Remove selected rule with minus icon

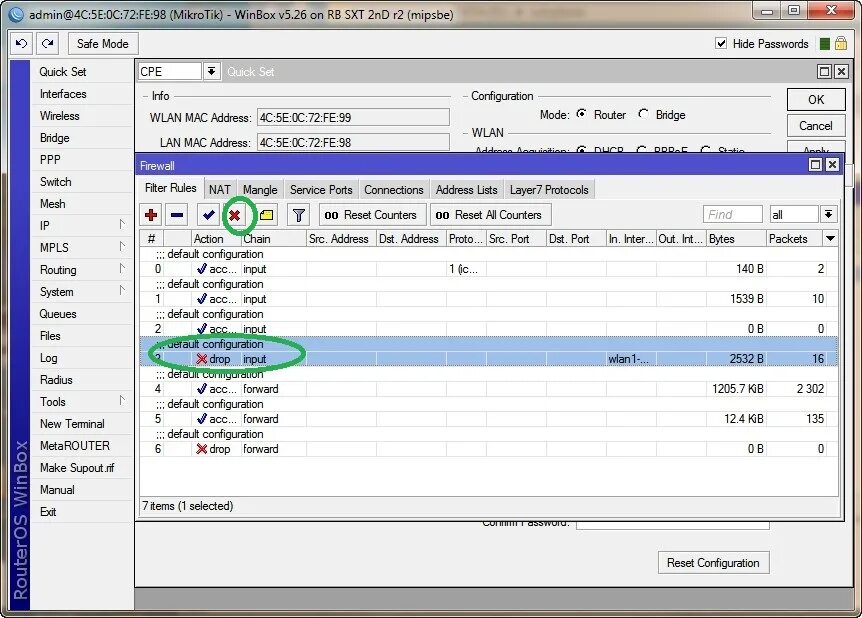[x=177, y=215]
